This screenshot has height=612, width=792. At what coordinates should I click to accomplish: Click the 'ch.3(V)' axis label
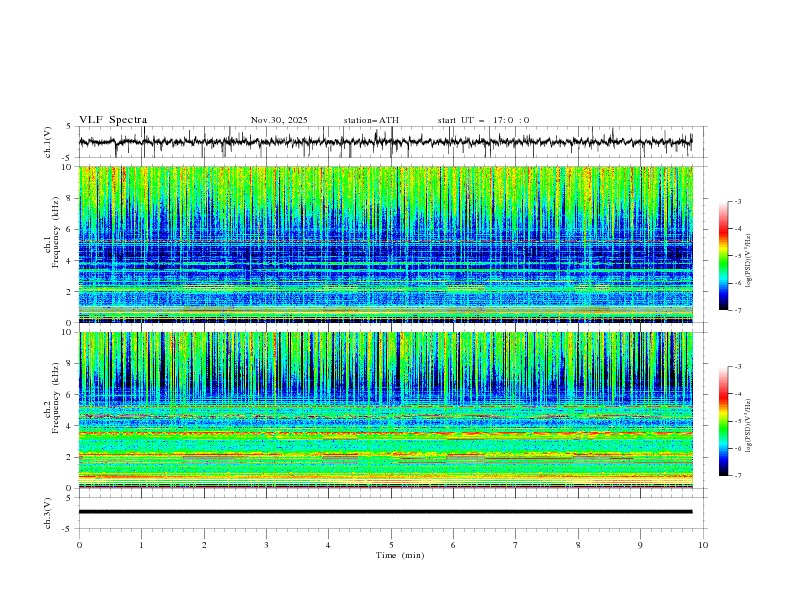(48, 513)
